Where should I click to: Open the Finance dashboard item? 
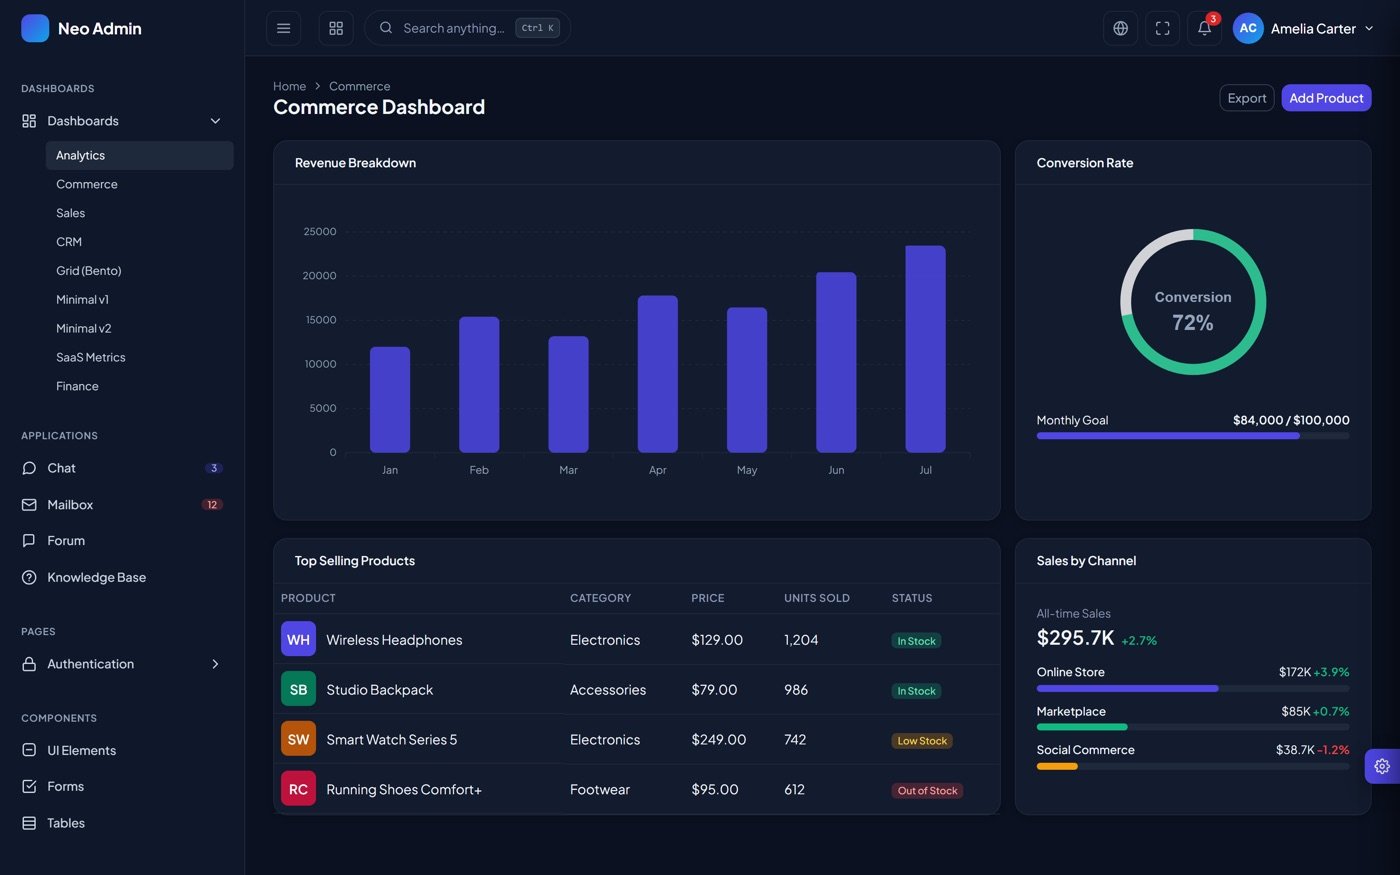139,386
